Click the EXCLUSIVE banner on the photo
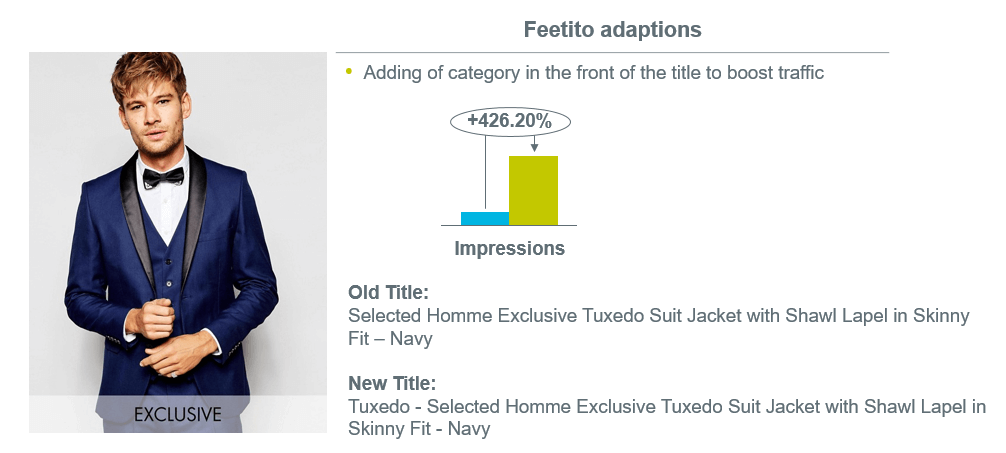 (x=178, y=414)
